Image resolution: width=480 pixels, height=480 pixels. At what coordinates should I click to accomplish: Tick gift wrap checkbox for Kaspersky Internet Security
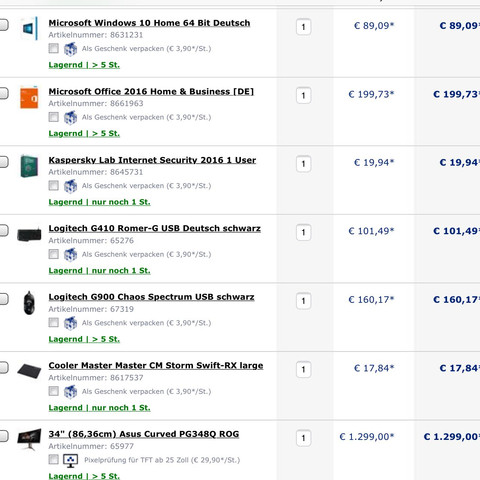pyautogui.click(x=53, y=185)
